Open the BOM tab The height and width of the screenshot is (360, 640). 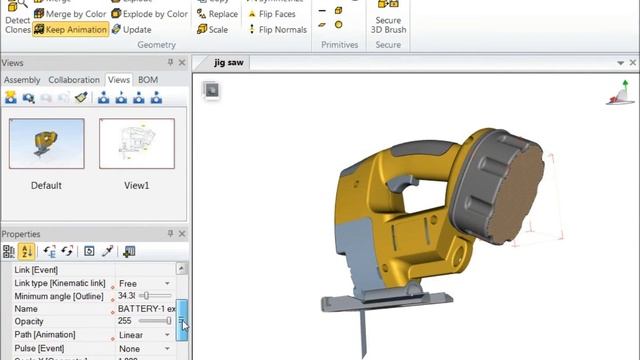pyautogui.click(x=148, y=80)
